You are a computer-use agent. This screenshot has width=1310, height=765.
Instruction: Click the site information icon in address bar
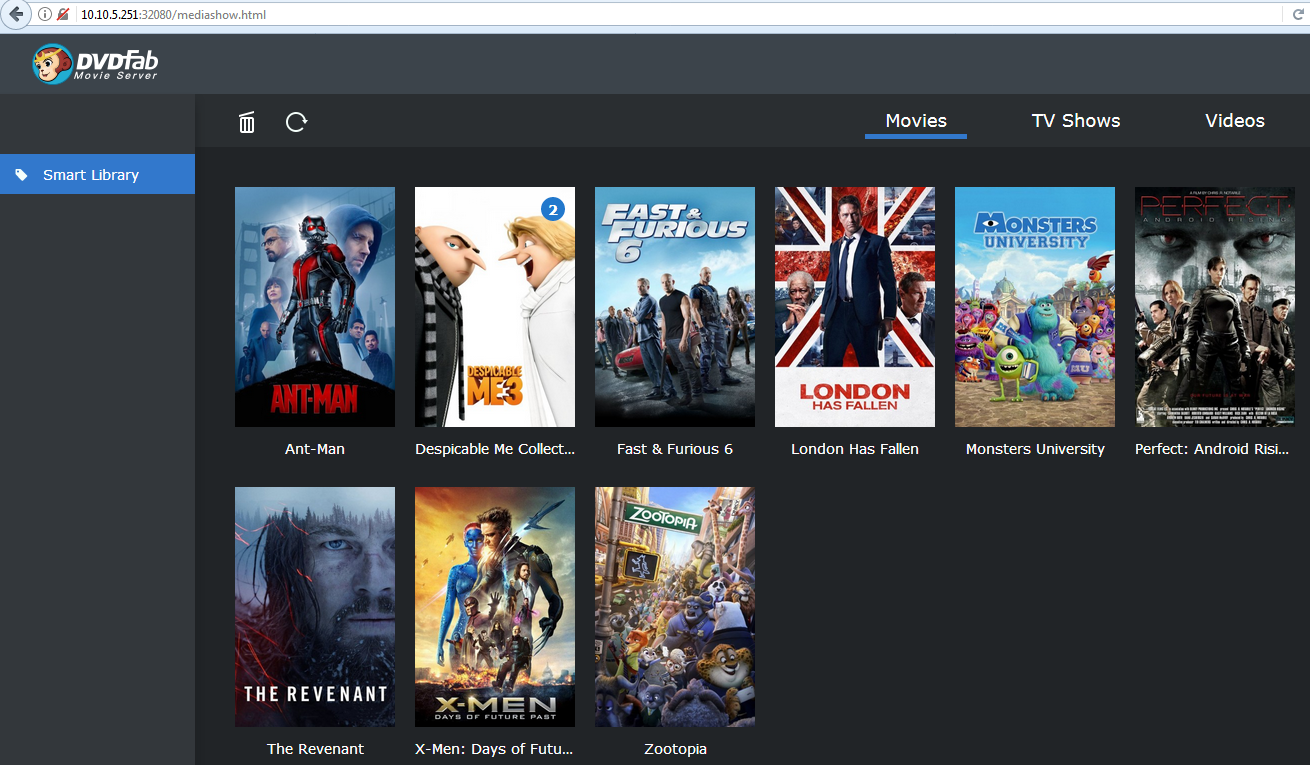(45, 15)
